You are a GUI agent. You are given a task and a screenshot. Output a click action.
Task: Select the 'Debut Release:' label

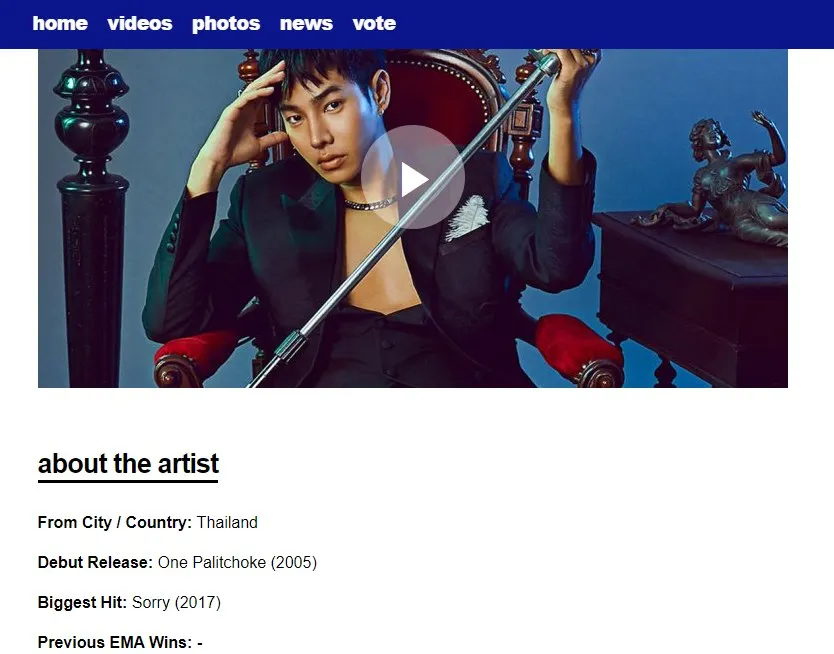click(x=95, y=562)
